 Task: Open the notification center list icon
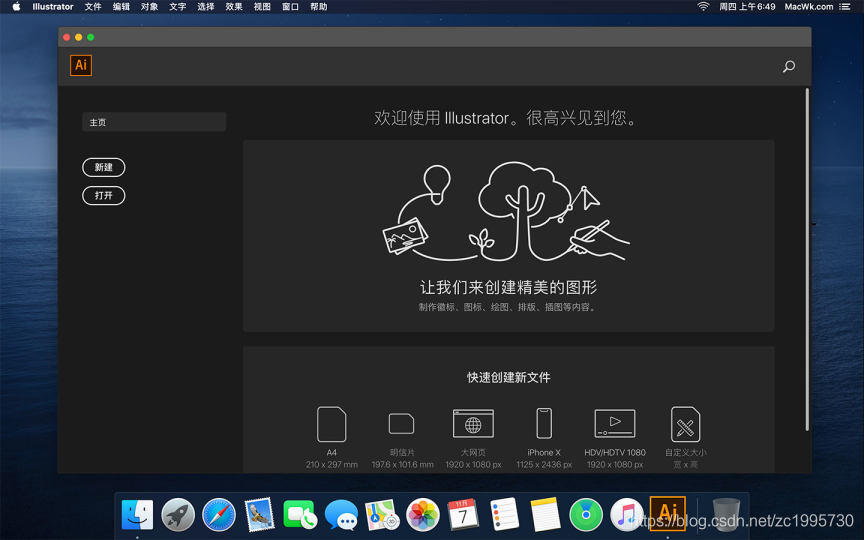point(845,7)
